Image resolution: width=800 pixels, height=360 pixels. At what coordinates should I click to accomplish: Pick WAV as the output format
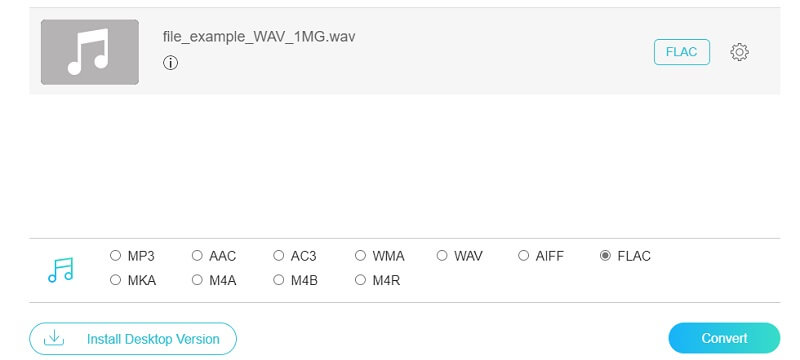coord(442,255)
